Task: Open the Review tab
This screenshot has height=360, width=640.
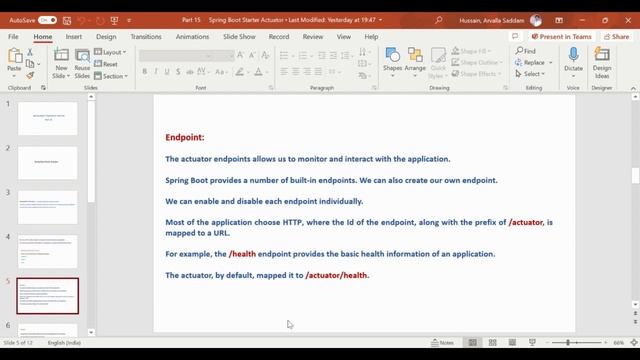Action: [313, 37]
